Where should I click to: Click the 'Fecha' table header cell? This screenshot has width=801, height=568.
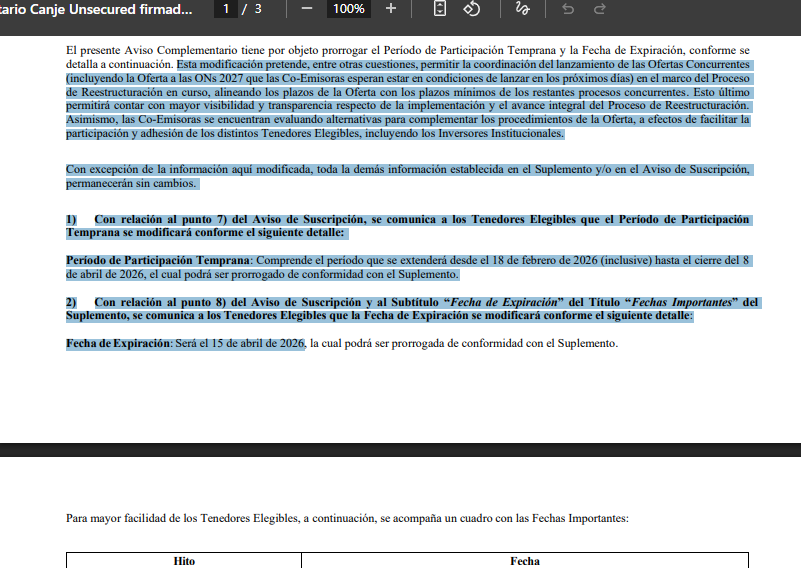[x=525, y=561]
